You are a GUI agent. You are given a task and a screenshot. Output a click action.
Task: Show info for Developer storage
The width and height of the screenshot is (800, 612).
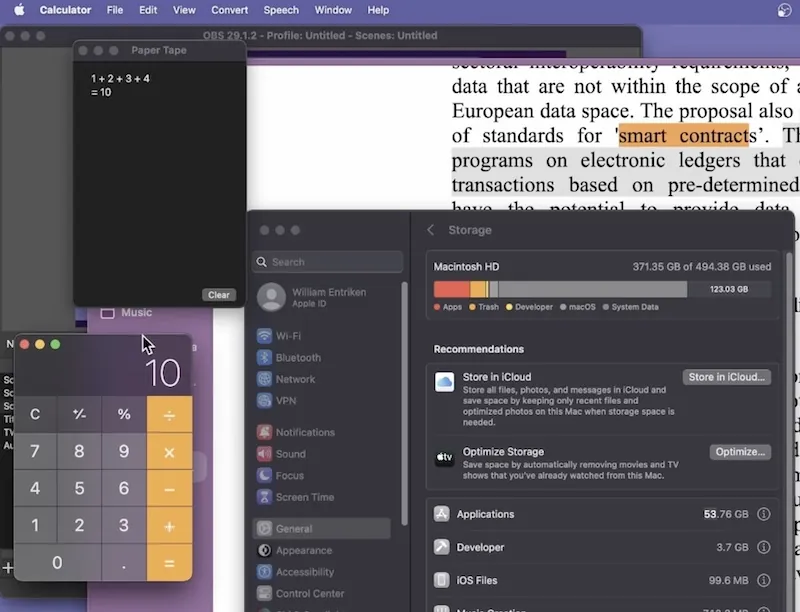coord(763,547)
